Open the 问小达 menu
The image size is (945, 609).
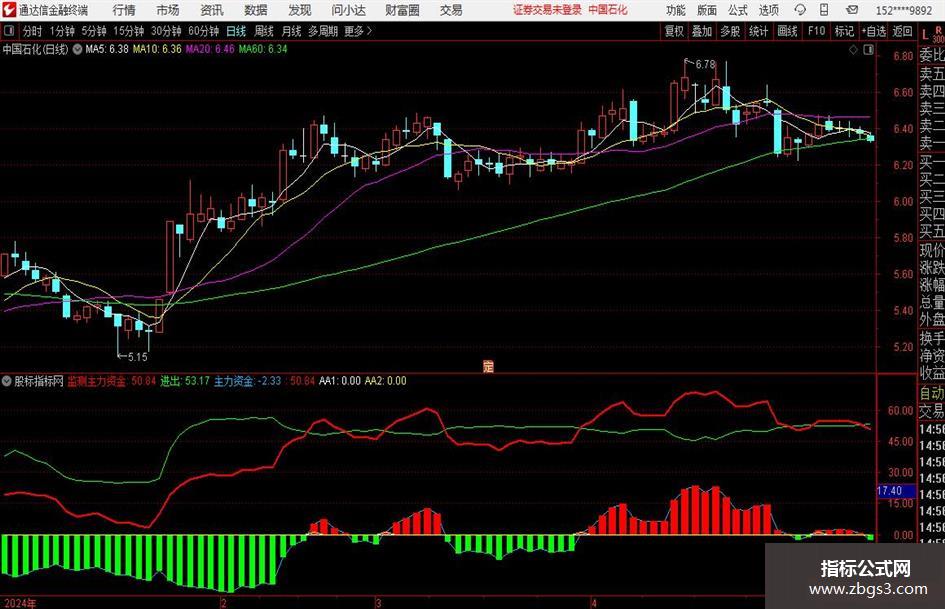(348, 10)
